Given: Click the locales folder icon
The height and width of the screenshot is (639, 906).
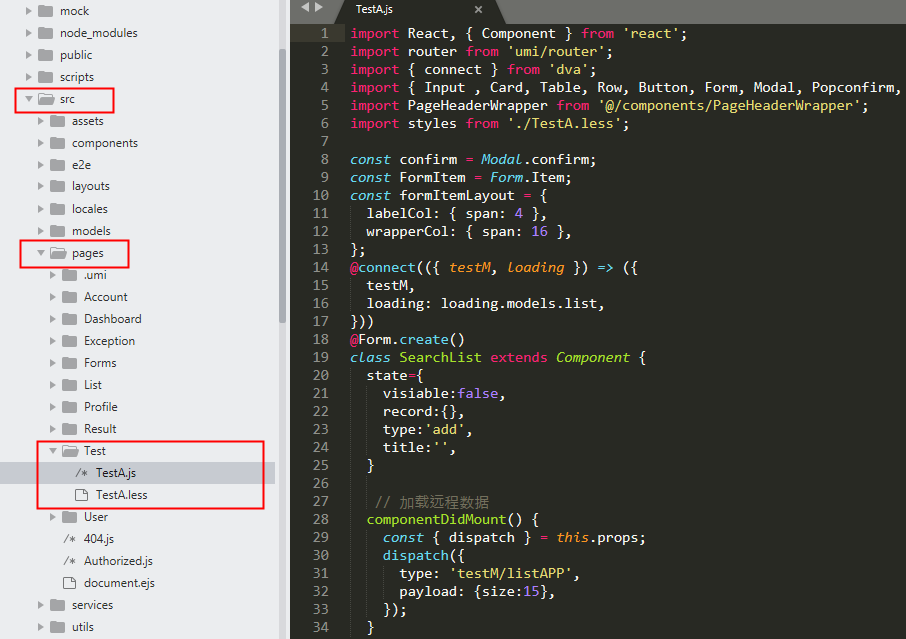Looking at the screenshot, I should [x=58, y=209].
